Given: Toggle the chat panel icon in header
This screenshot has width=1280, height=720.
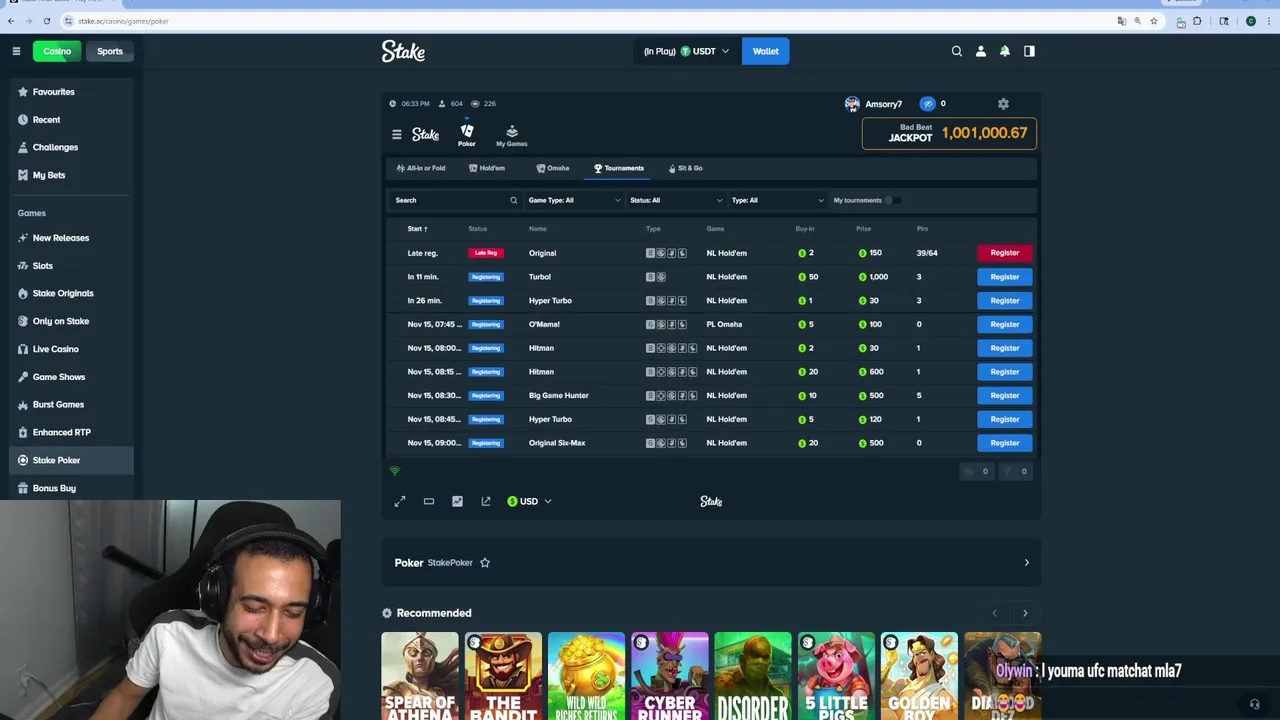Looking at the screenshot, I should tap(1029, 51).
